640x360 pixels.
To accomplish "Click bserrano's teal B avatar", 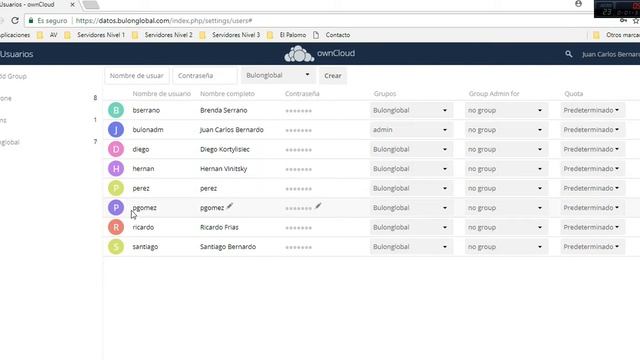I will [x=116, y=110].
